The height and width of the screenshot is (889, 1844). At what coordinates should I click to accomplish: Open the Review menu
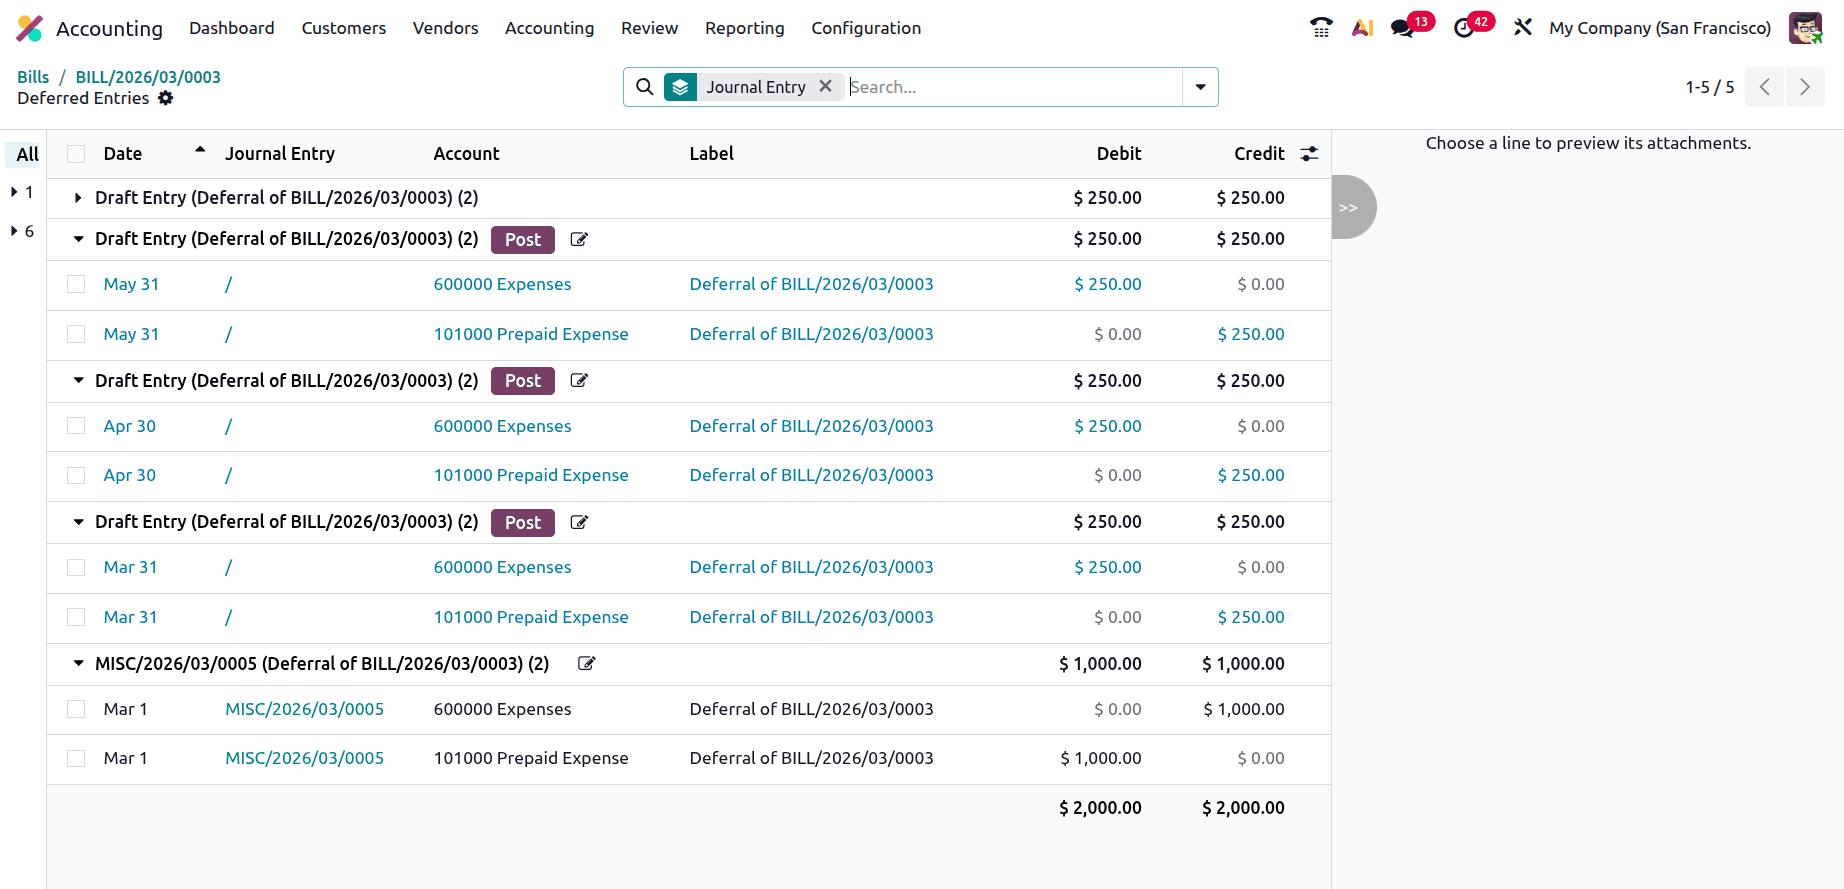650,28
